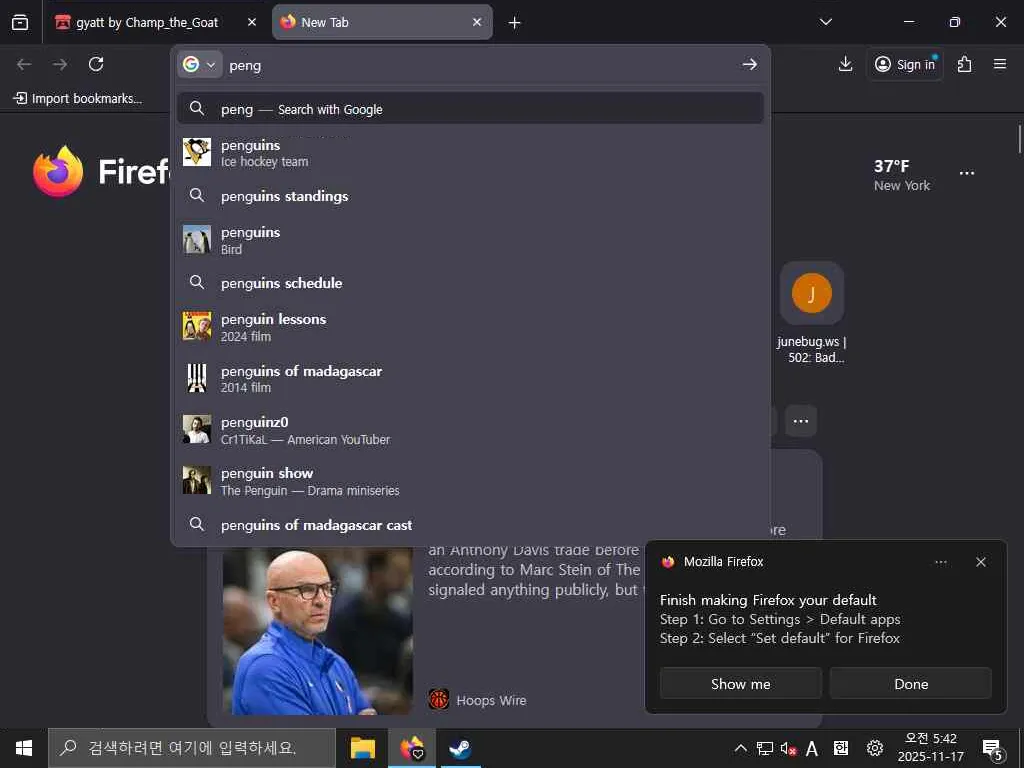
Task: Open the IME settings gear icon
Action: pos(874,748)
